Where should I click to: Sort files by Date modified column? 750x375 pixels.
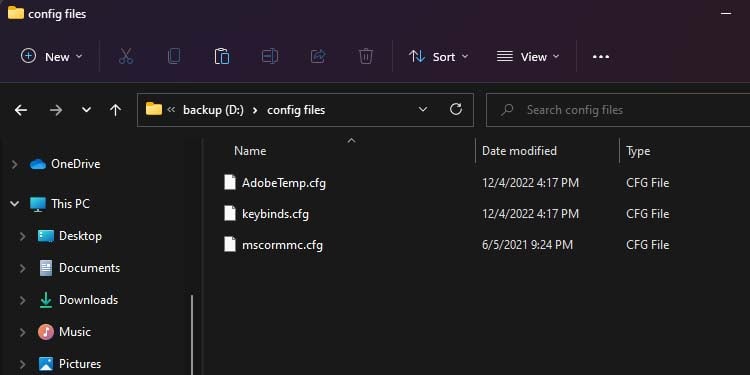(x=519, y=151)
